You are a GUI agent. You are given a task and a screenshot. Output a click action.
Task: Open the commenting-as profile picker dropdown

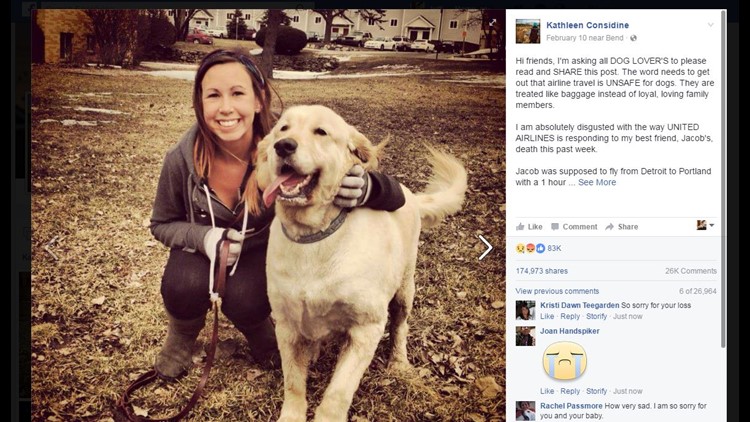pos(706,225)
